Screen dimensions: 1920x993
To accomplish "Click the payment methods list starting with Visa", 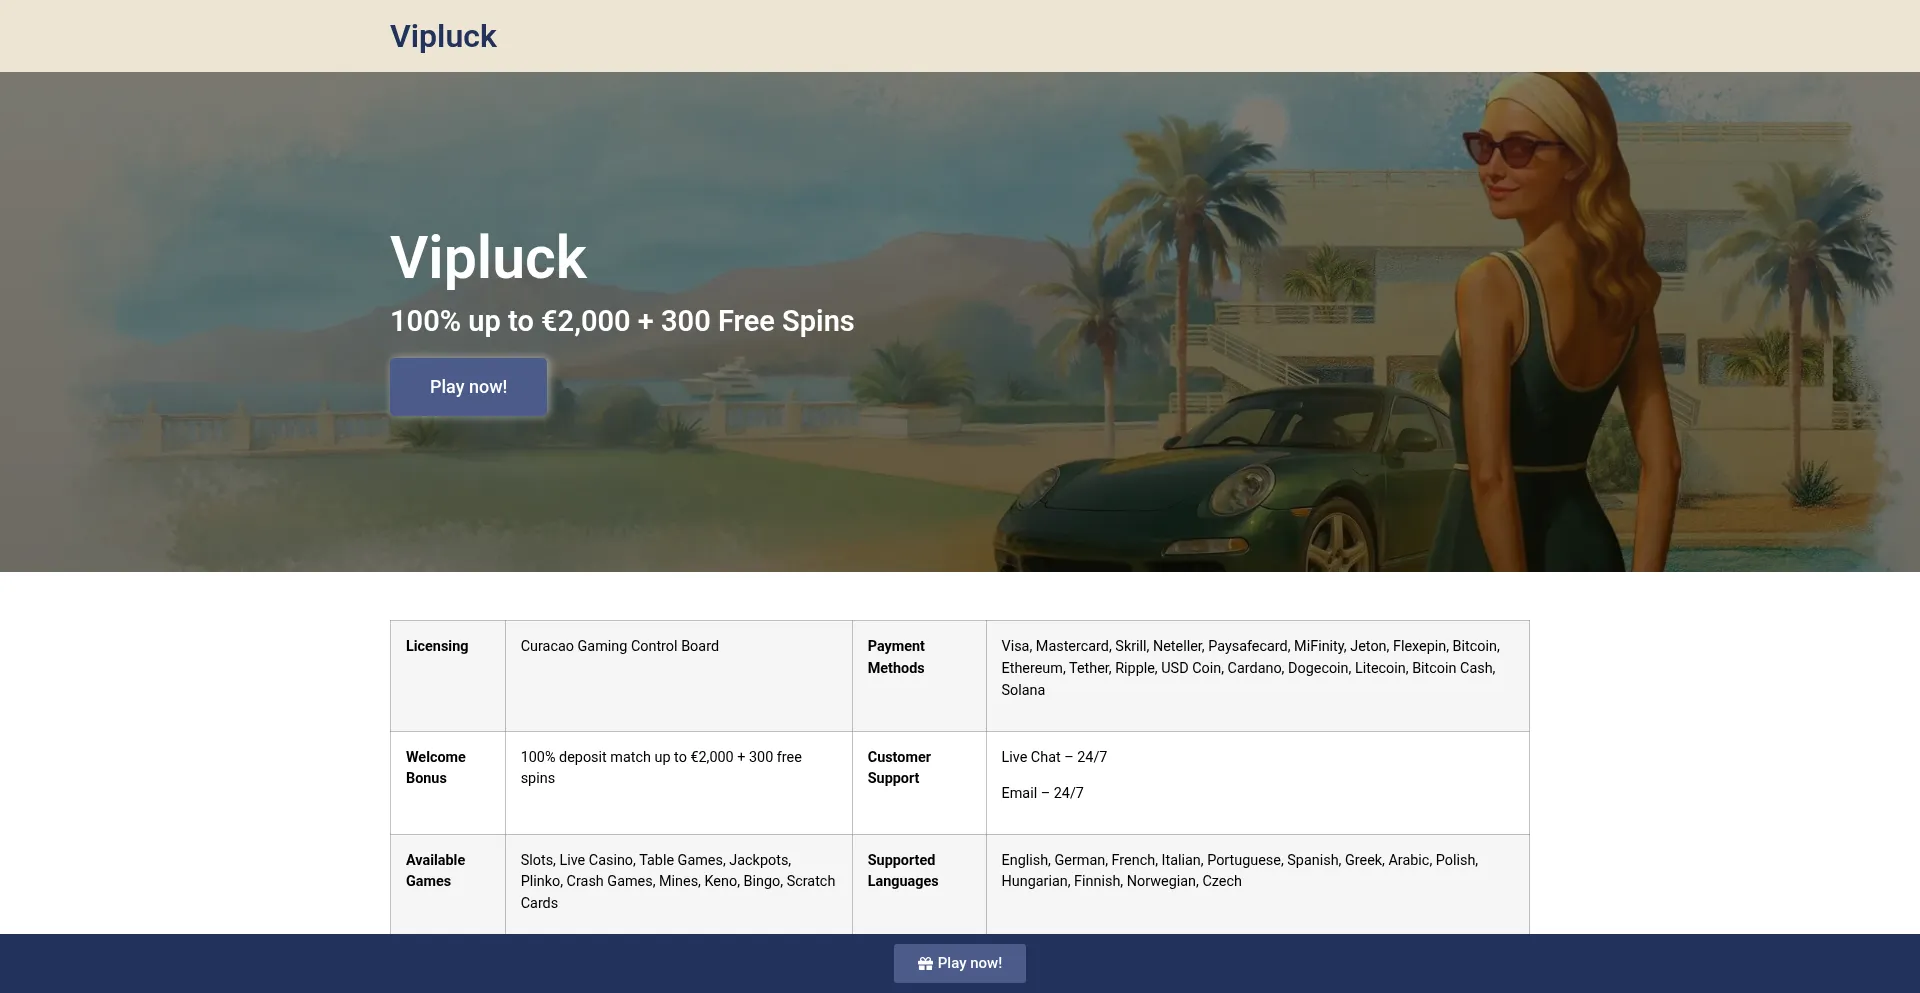I will 1251,668.
